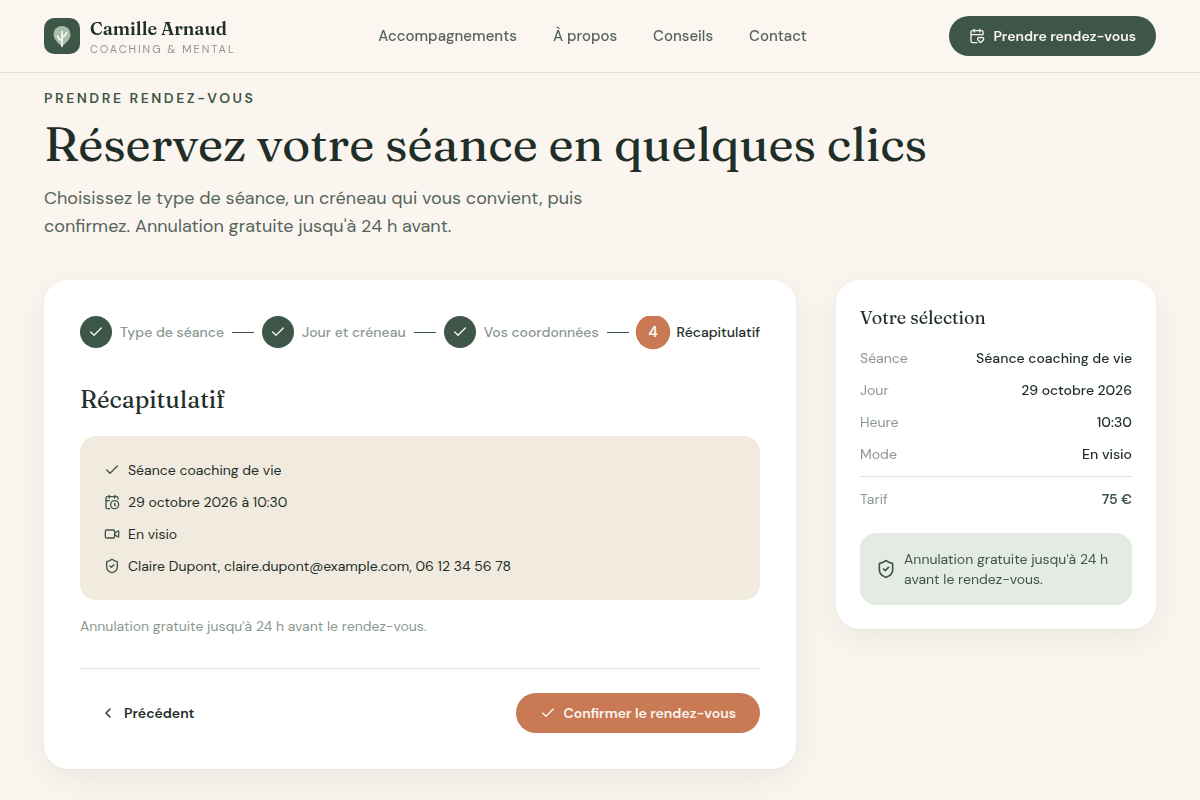Screen dimensions: 1200x800
Task: Open the Contact page
Action: point(778,36)
